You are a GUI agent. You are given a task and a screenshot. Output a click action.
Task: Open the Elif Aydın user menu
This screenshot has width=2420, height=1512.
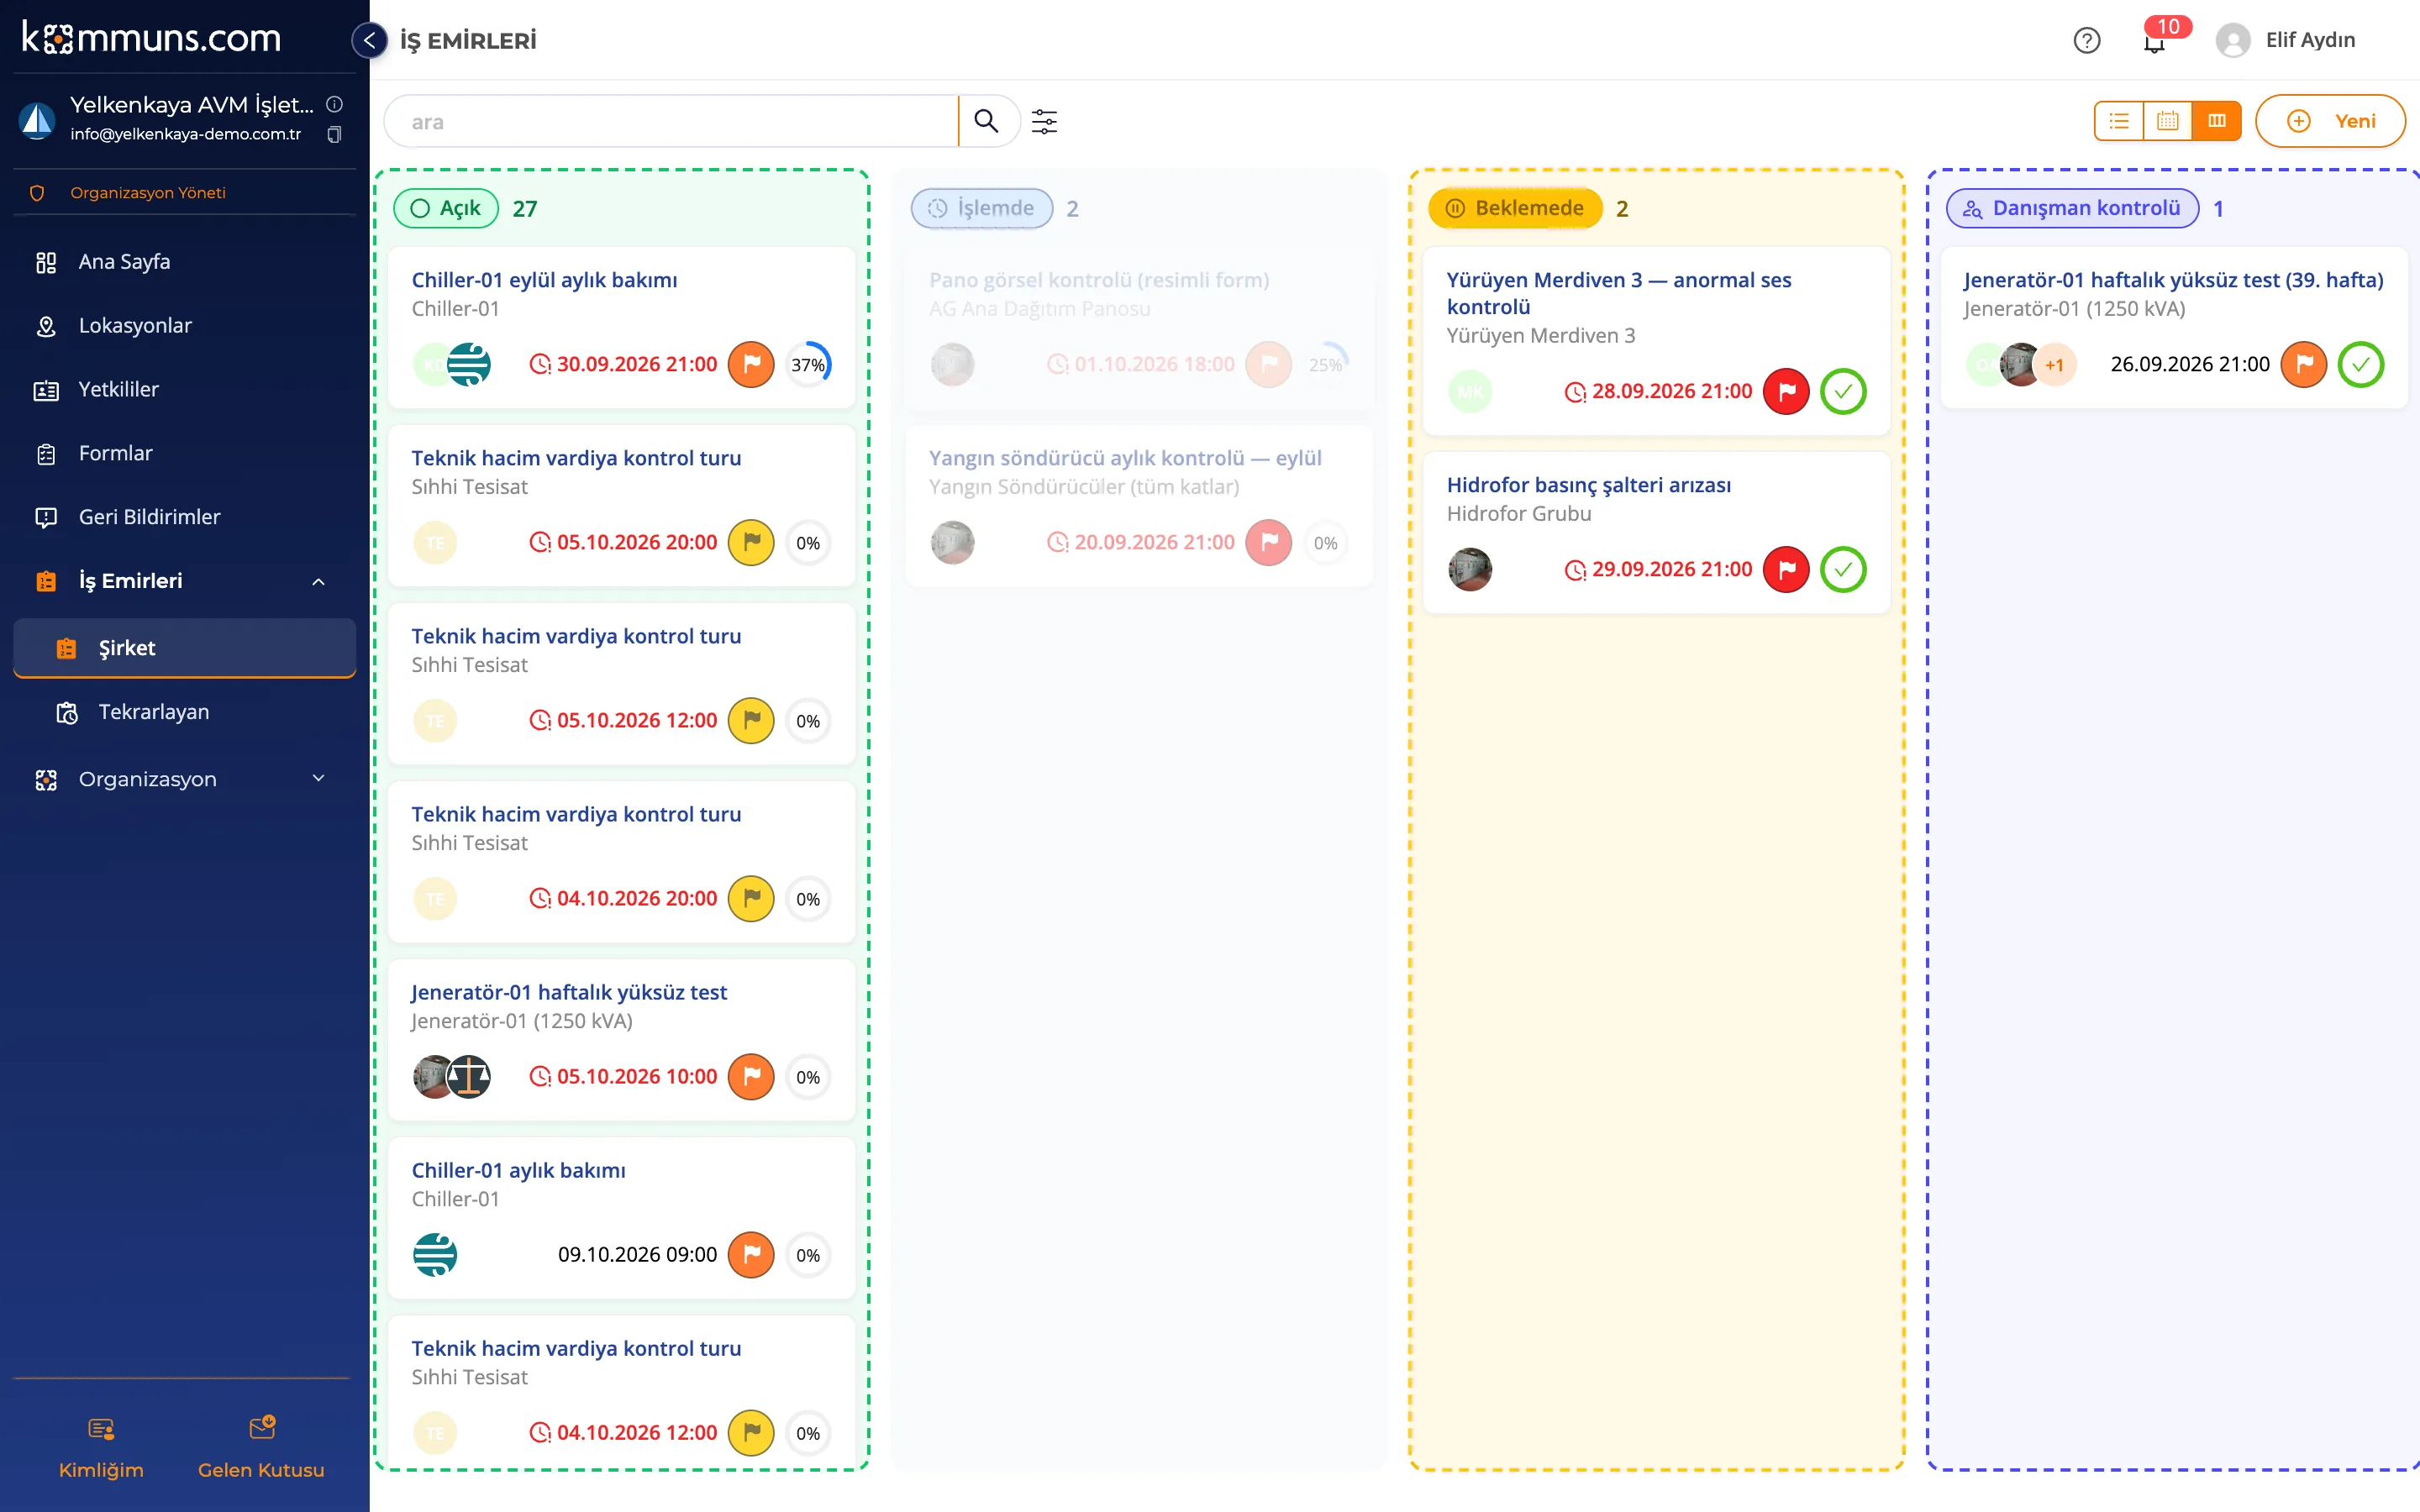[x=2286, y=40]
